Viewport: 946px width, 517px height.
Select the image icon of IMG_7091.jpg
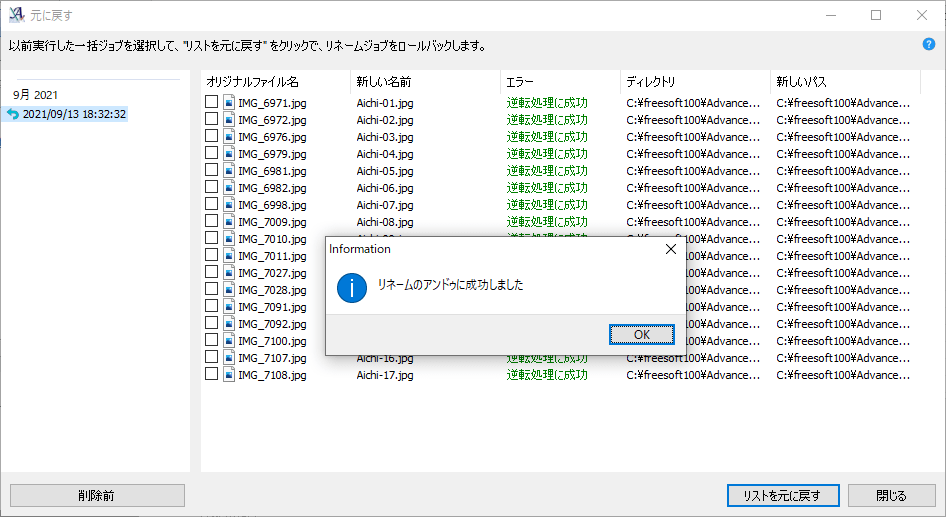(x=229, y=306)
